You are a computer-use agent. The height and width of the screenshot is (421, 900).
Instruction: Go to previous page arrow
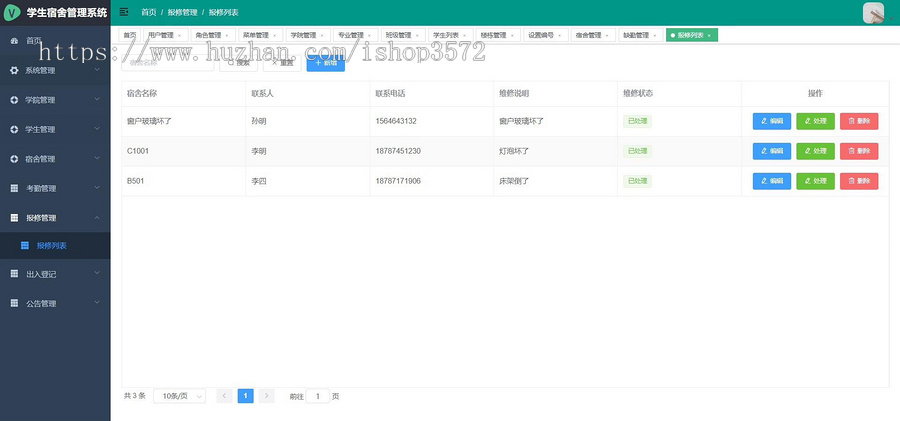224,396
